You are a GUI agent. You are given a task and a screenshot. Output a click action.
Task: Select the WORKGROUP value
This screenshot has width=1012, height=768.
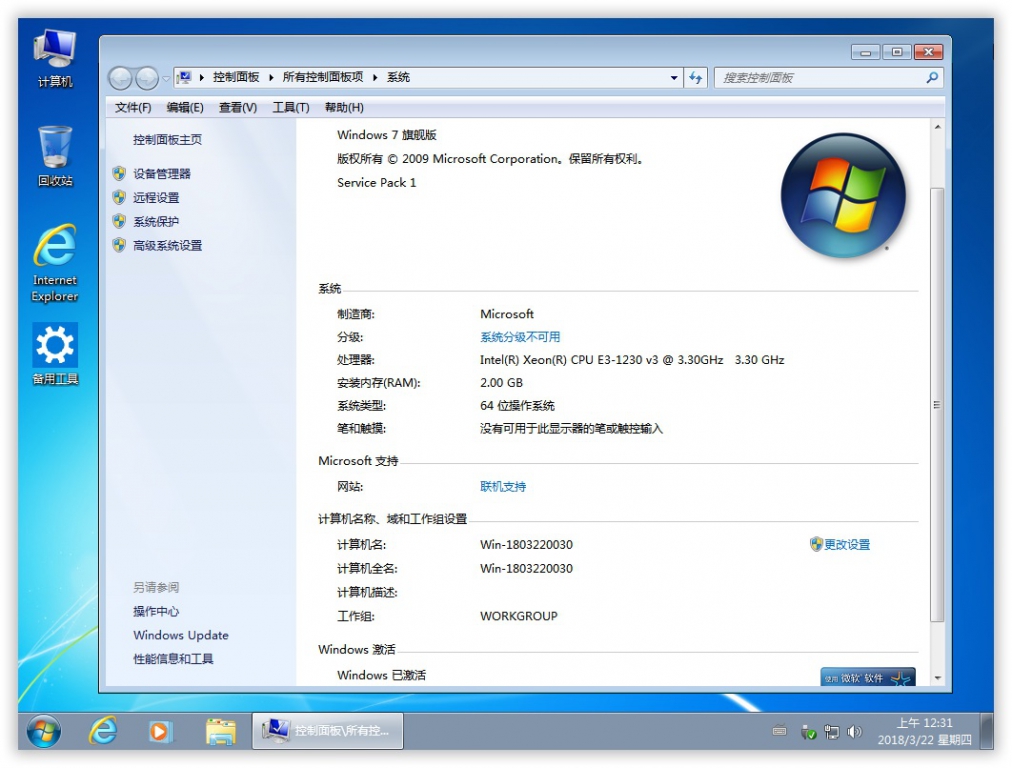point(519,616)
